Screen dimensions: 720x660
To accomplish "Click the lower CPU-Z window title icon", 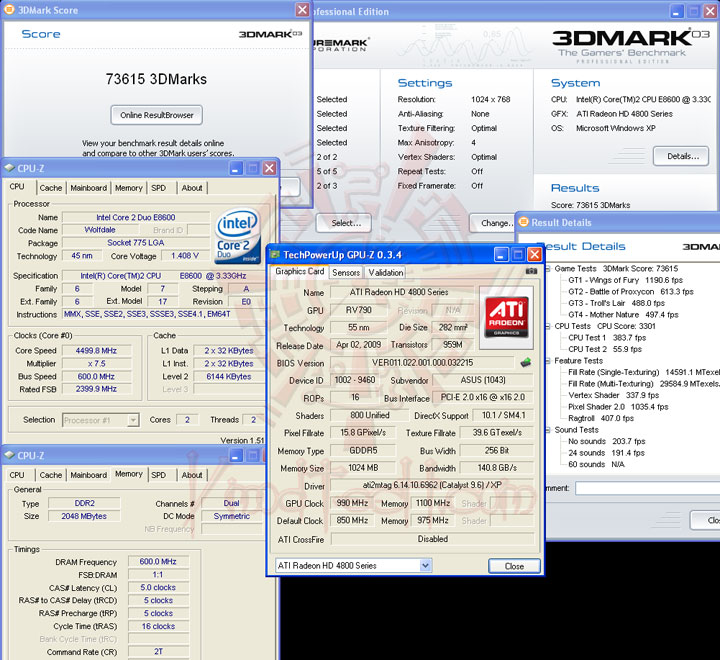I will coord(9,455).
